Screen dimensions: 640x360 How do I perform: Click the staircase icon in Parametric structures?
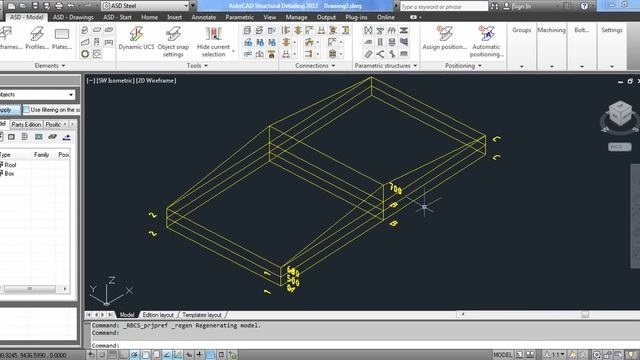[x=368, y=42]
